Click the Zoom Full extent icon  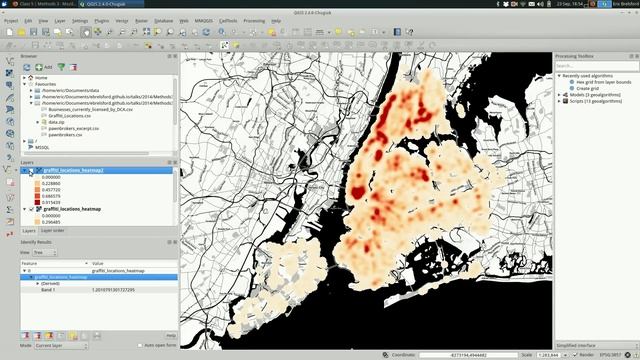point(146,32)
